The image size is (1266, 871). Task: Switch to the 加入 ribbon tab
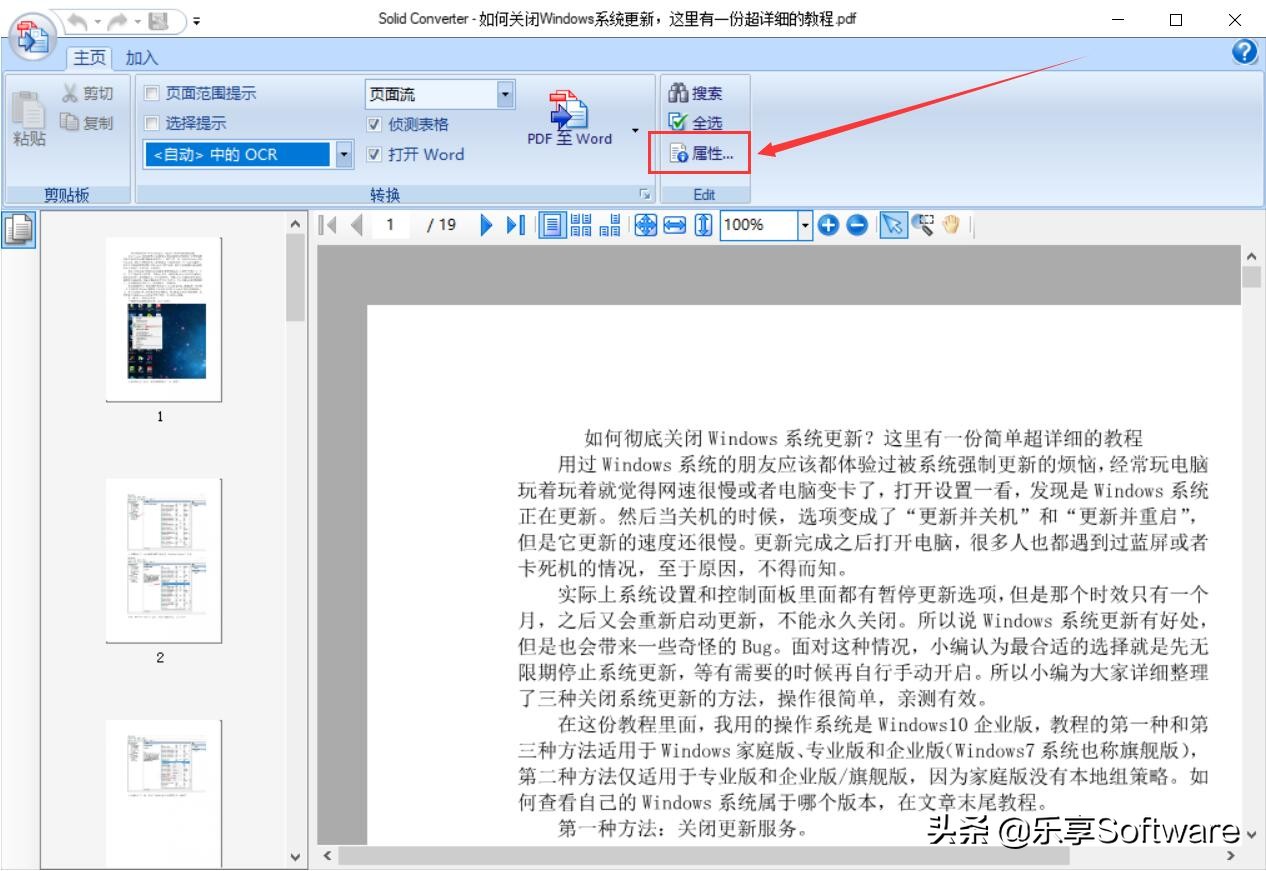click(x=141, y=59)
